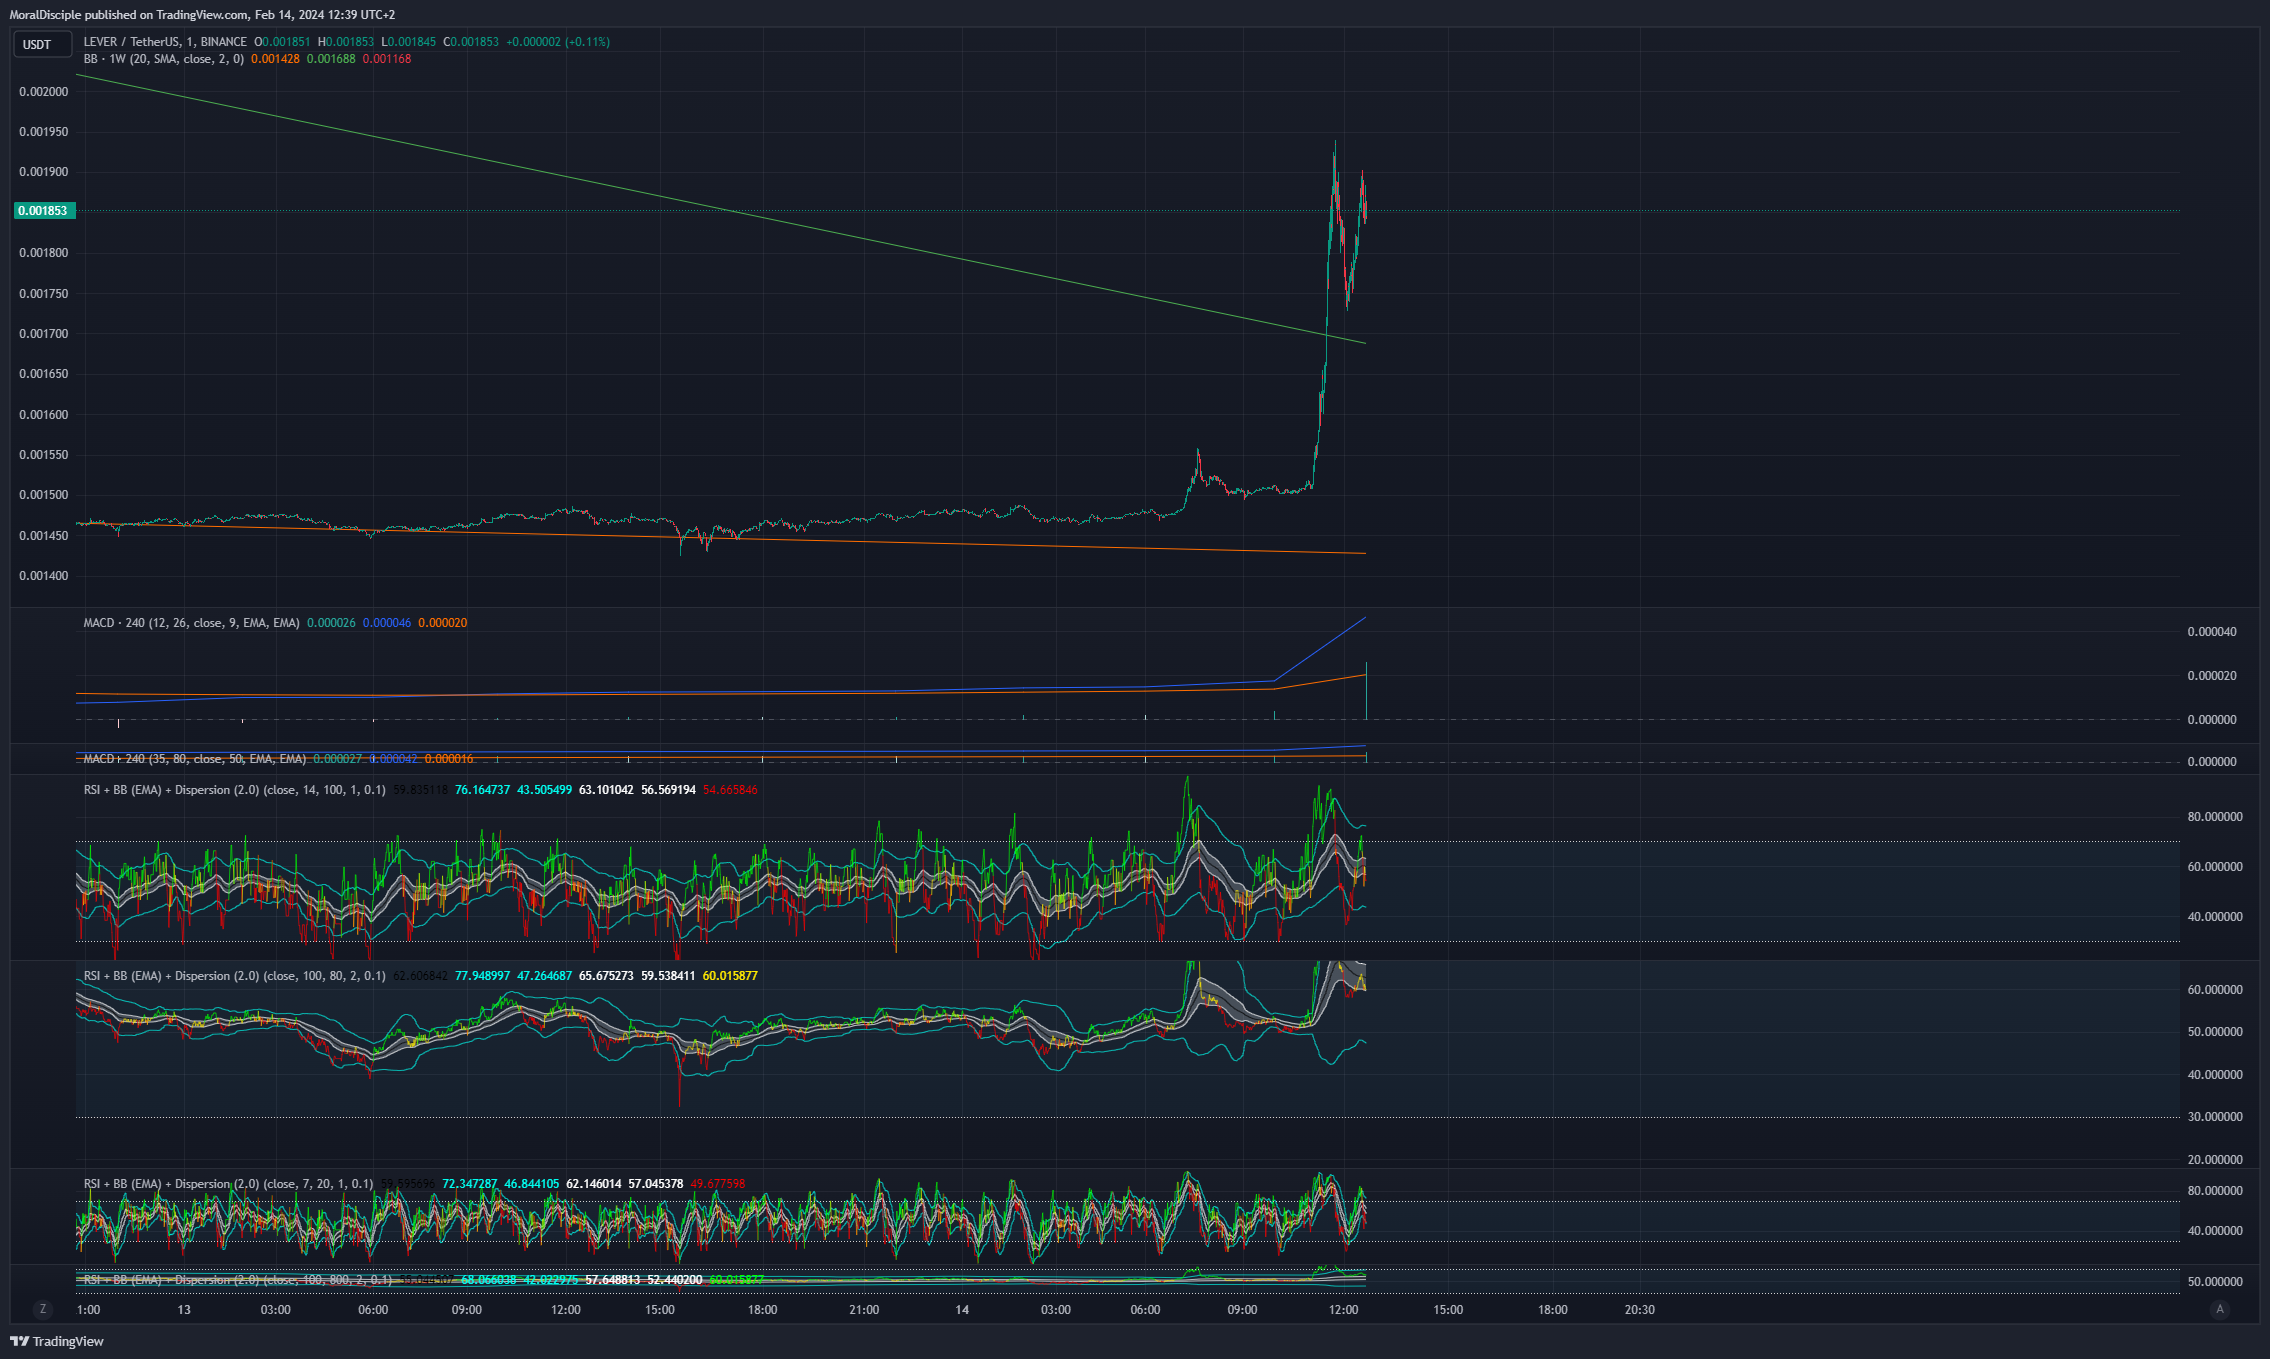
Task: Click the RSI value 76.164737
Action: [483, 790]
